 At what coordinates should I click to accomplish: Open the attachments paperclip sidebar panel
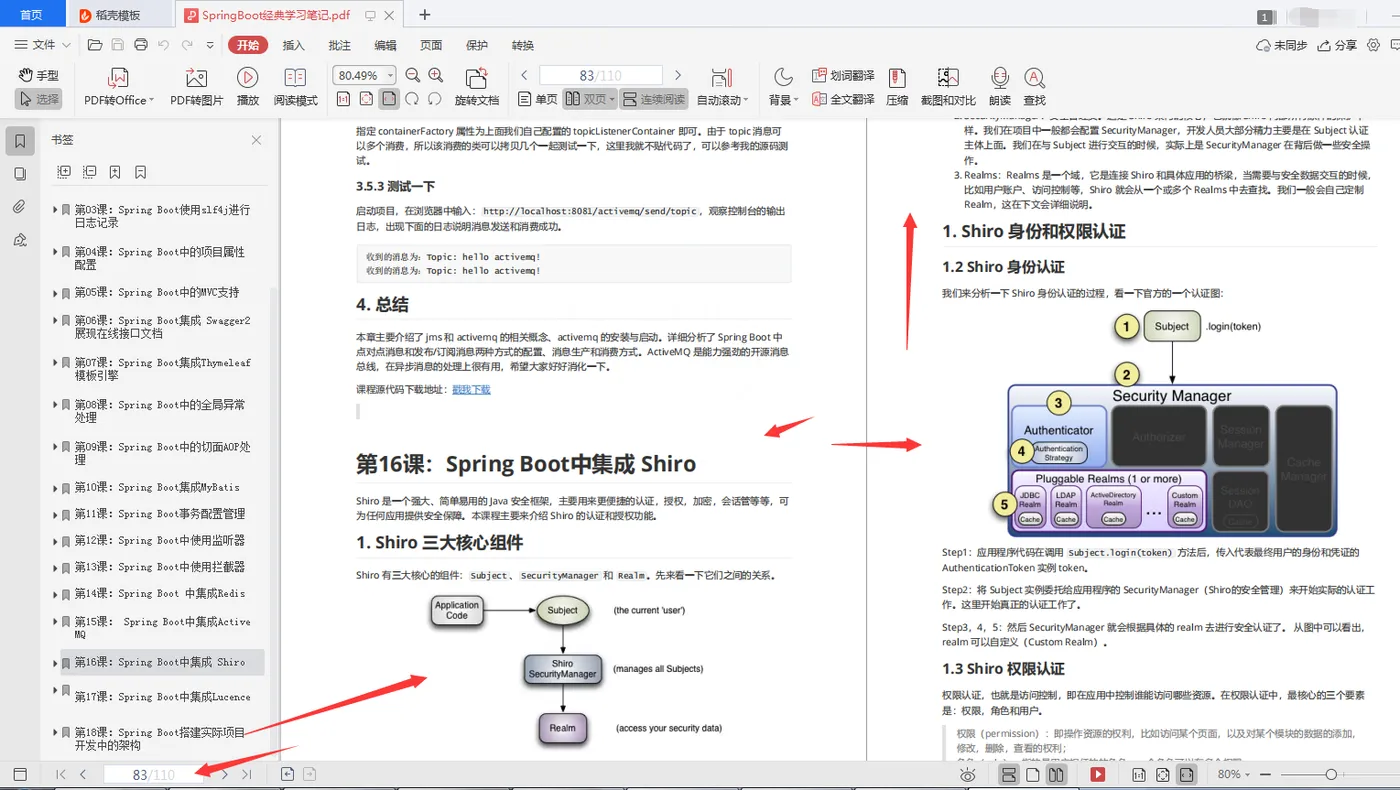click(x=20, y=207)
